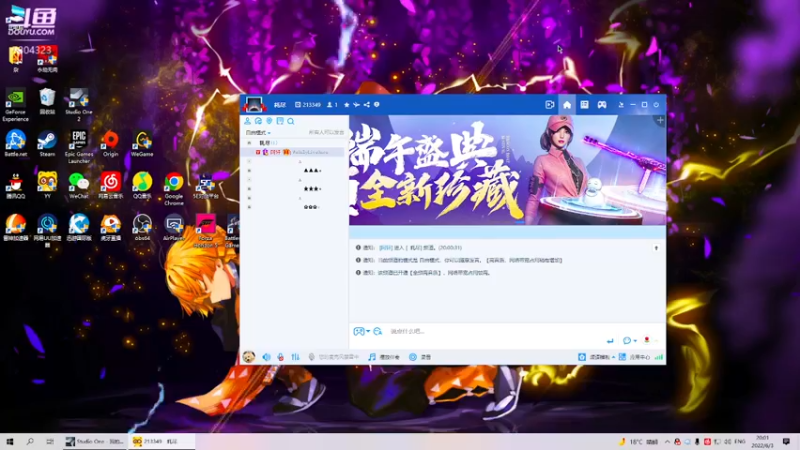Image resolution: width=800 pixels, height=450 pixels.
Task: Open AirPlayer desktop shortcut
Action: pos(173,228)
